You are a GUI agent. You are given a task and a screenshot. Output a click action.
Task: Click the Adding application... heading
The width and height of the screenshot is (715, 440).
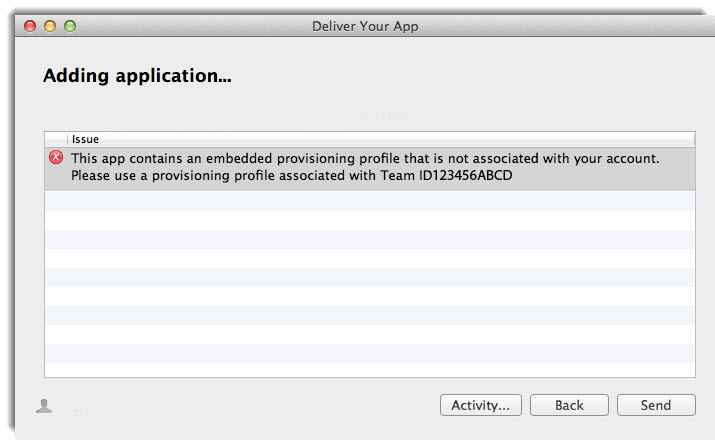pyautogui.click(x=138, y=76)
